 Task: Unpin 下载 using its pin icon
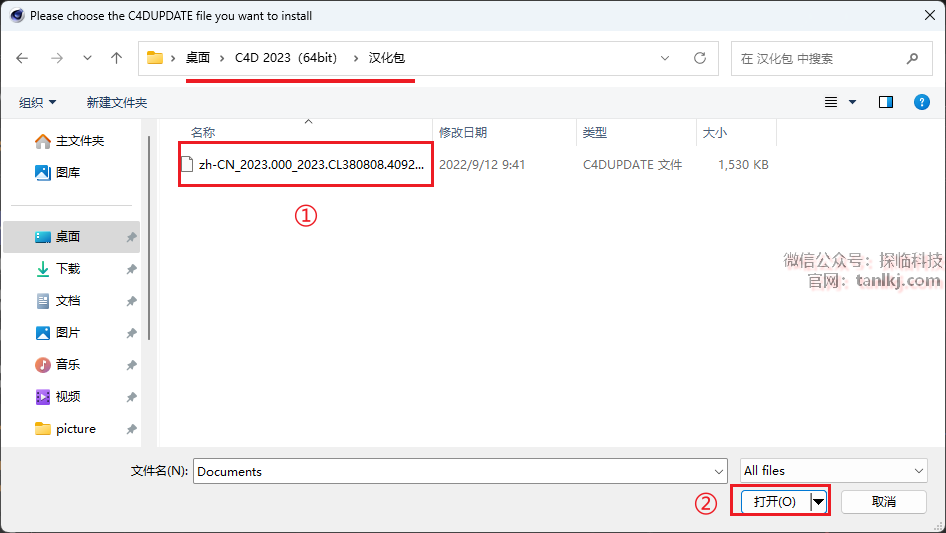(131, 269)
